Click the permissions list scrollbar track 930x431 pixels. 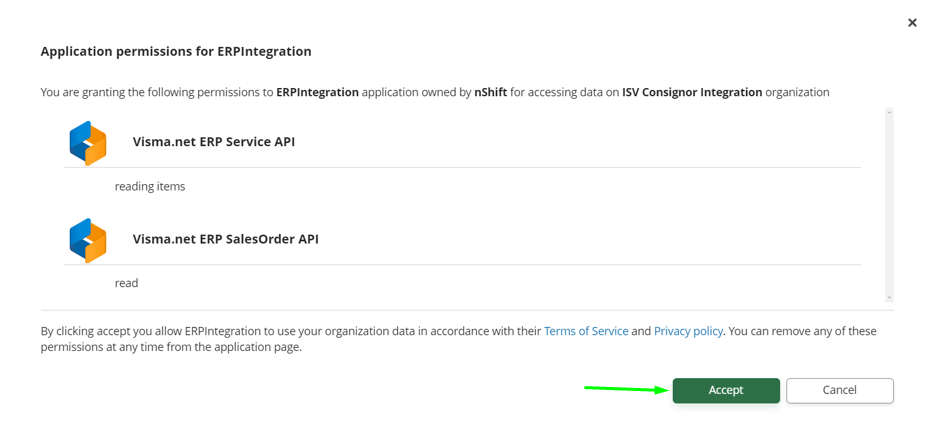[x=889, y=205]
